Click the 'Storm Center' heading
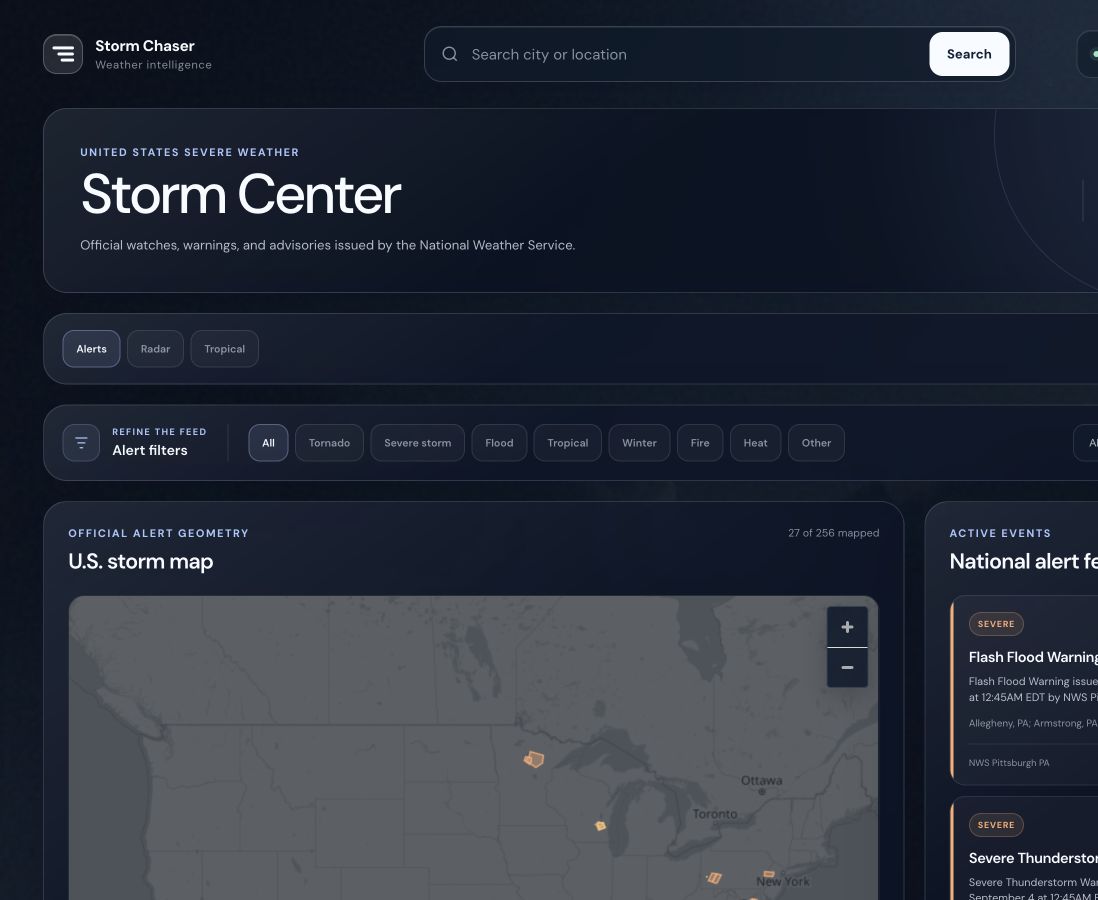Viewport: 1098px width, 900px height. [x=241, y=194]
